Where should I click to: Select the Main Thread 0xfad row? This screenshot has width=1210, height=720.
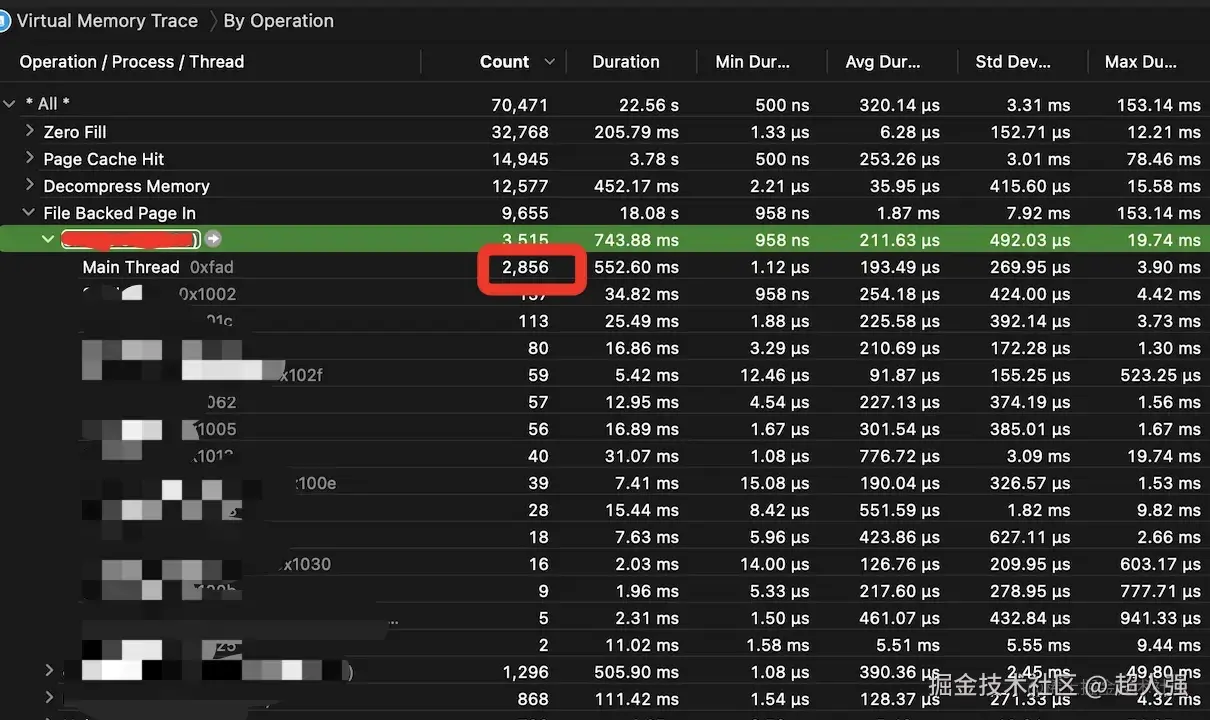[605, 267]
